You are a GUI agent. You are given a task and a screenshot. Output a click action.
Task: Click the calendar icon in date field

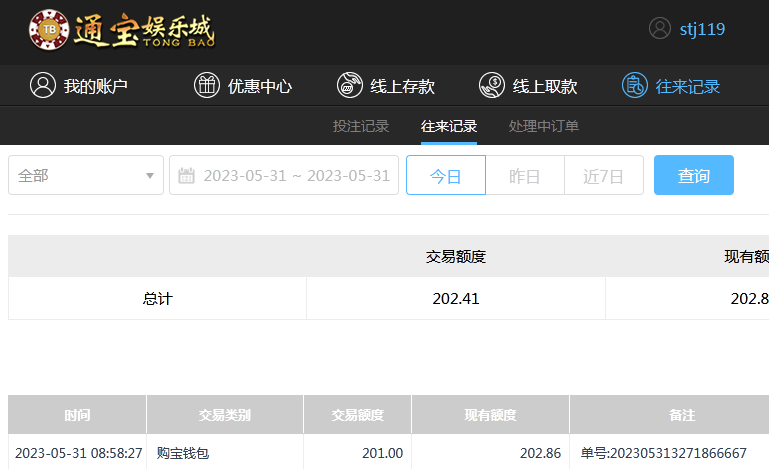point(186,176)
